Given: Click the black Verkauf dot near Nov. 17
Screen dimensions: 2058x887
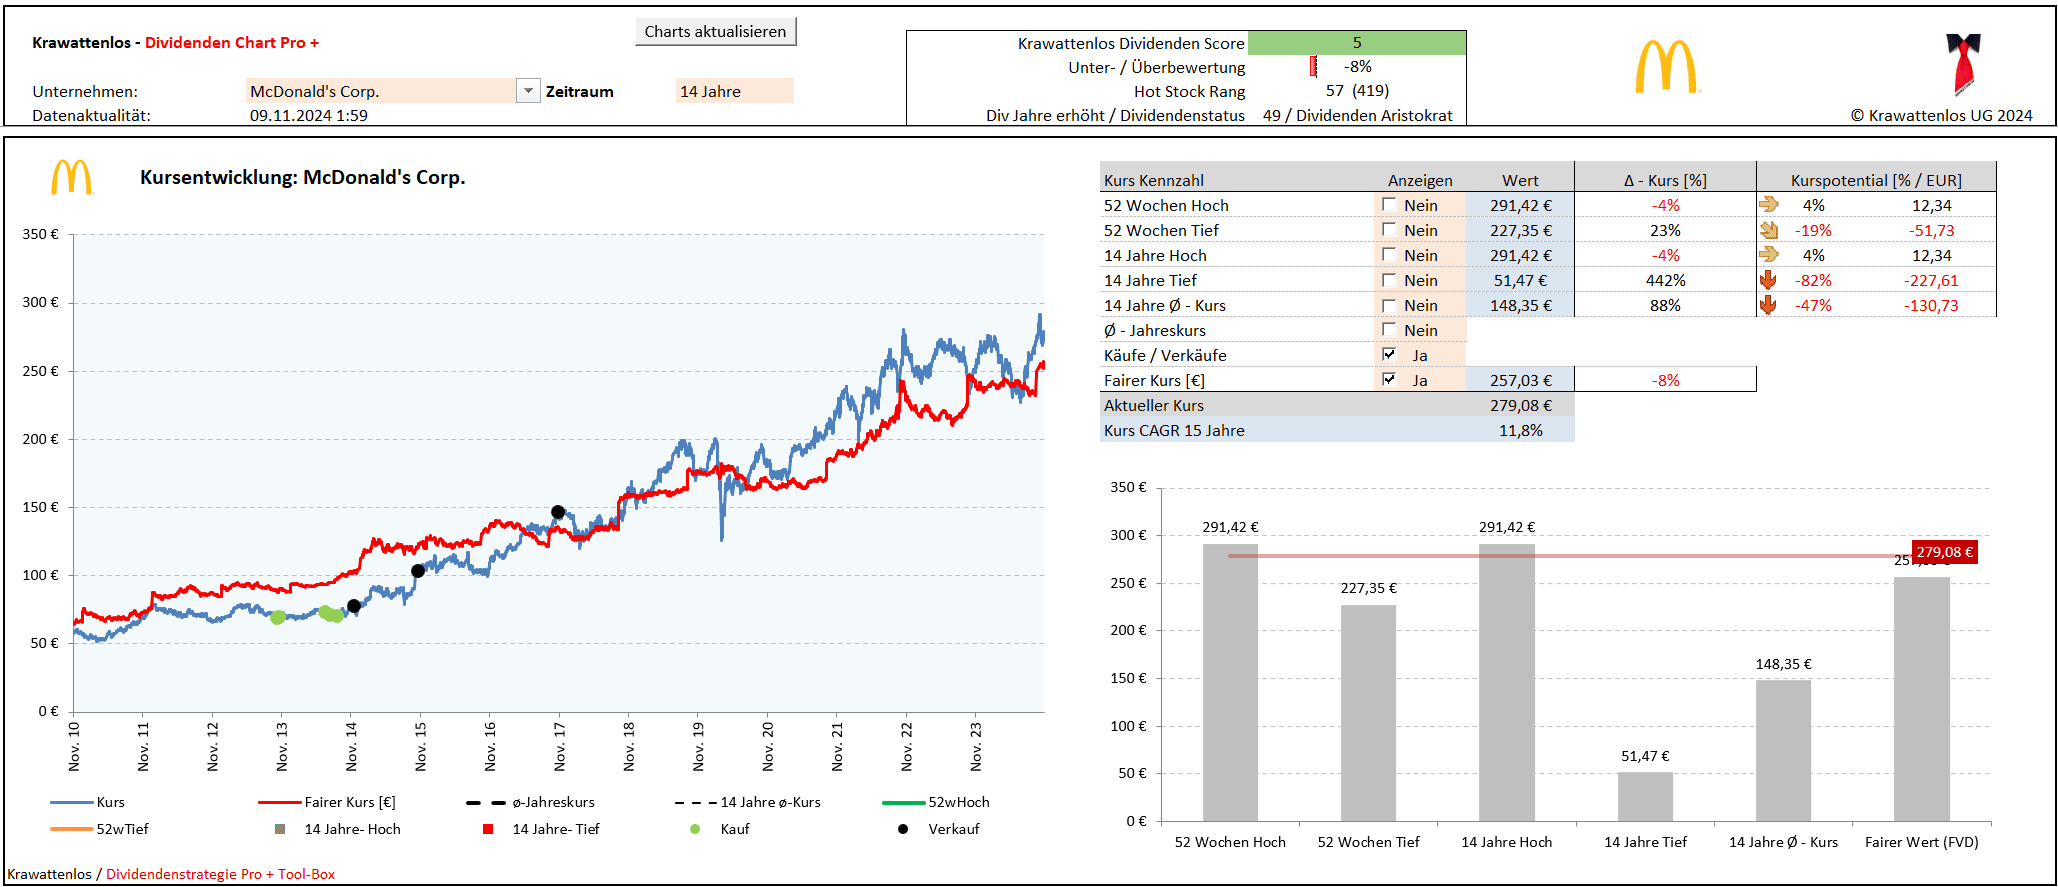Looking at the screenshot, I should 558,512.
